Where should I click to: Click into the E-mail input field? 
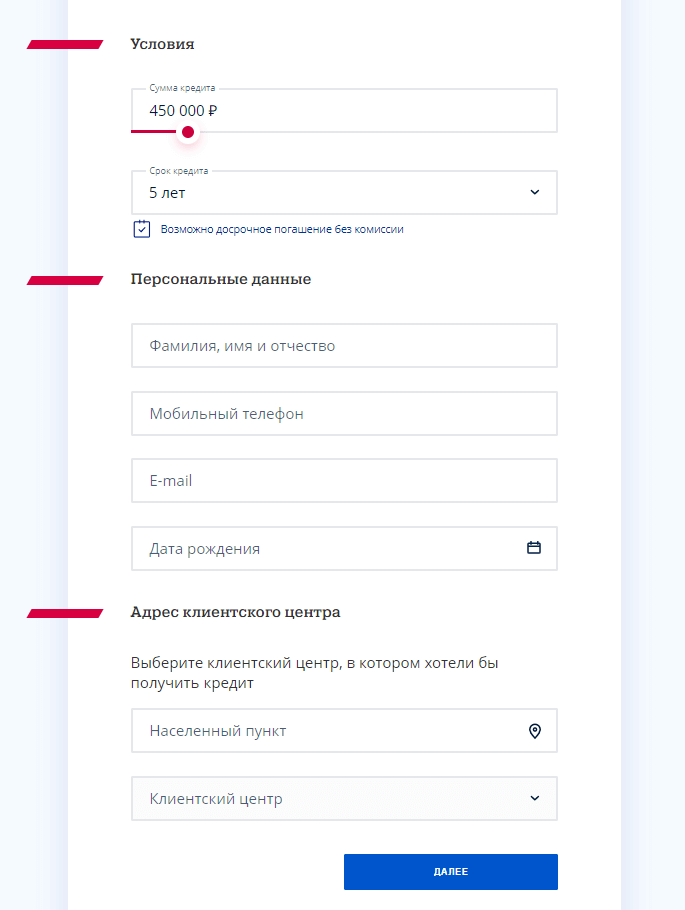click(343, 481)
